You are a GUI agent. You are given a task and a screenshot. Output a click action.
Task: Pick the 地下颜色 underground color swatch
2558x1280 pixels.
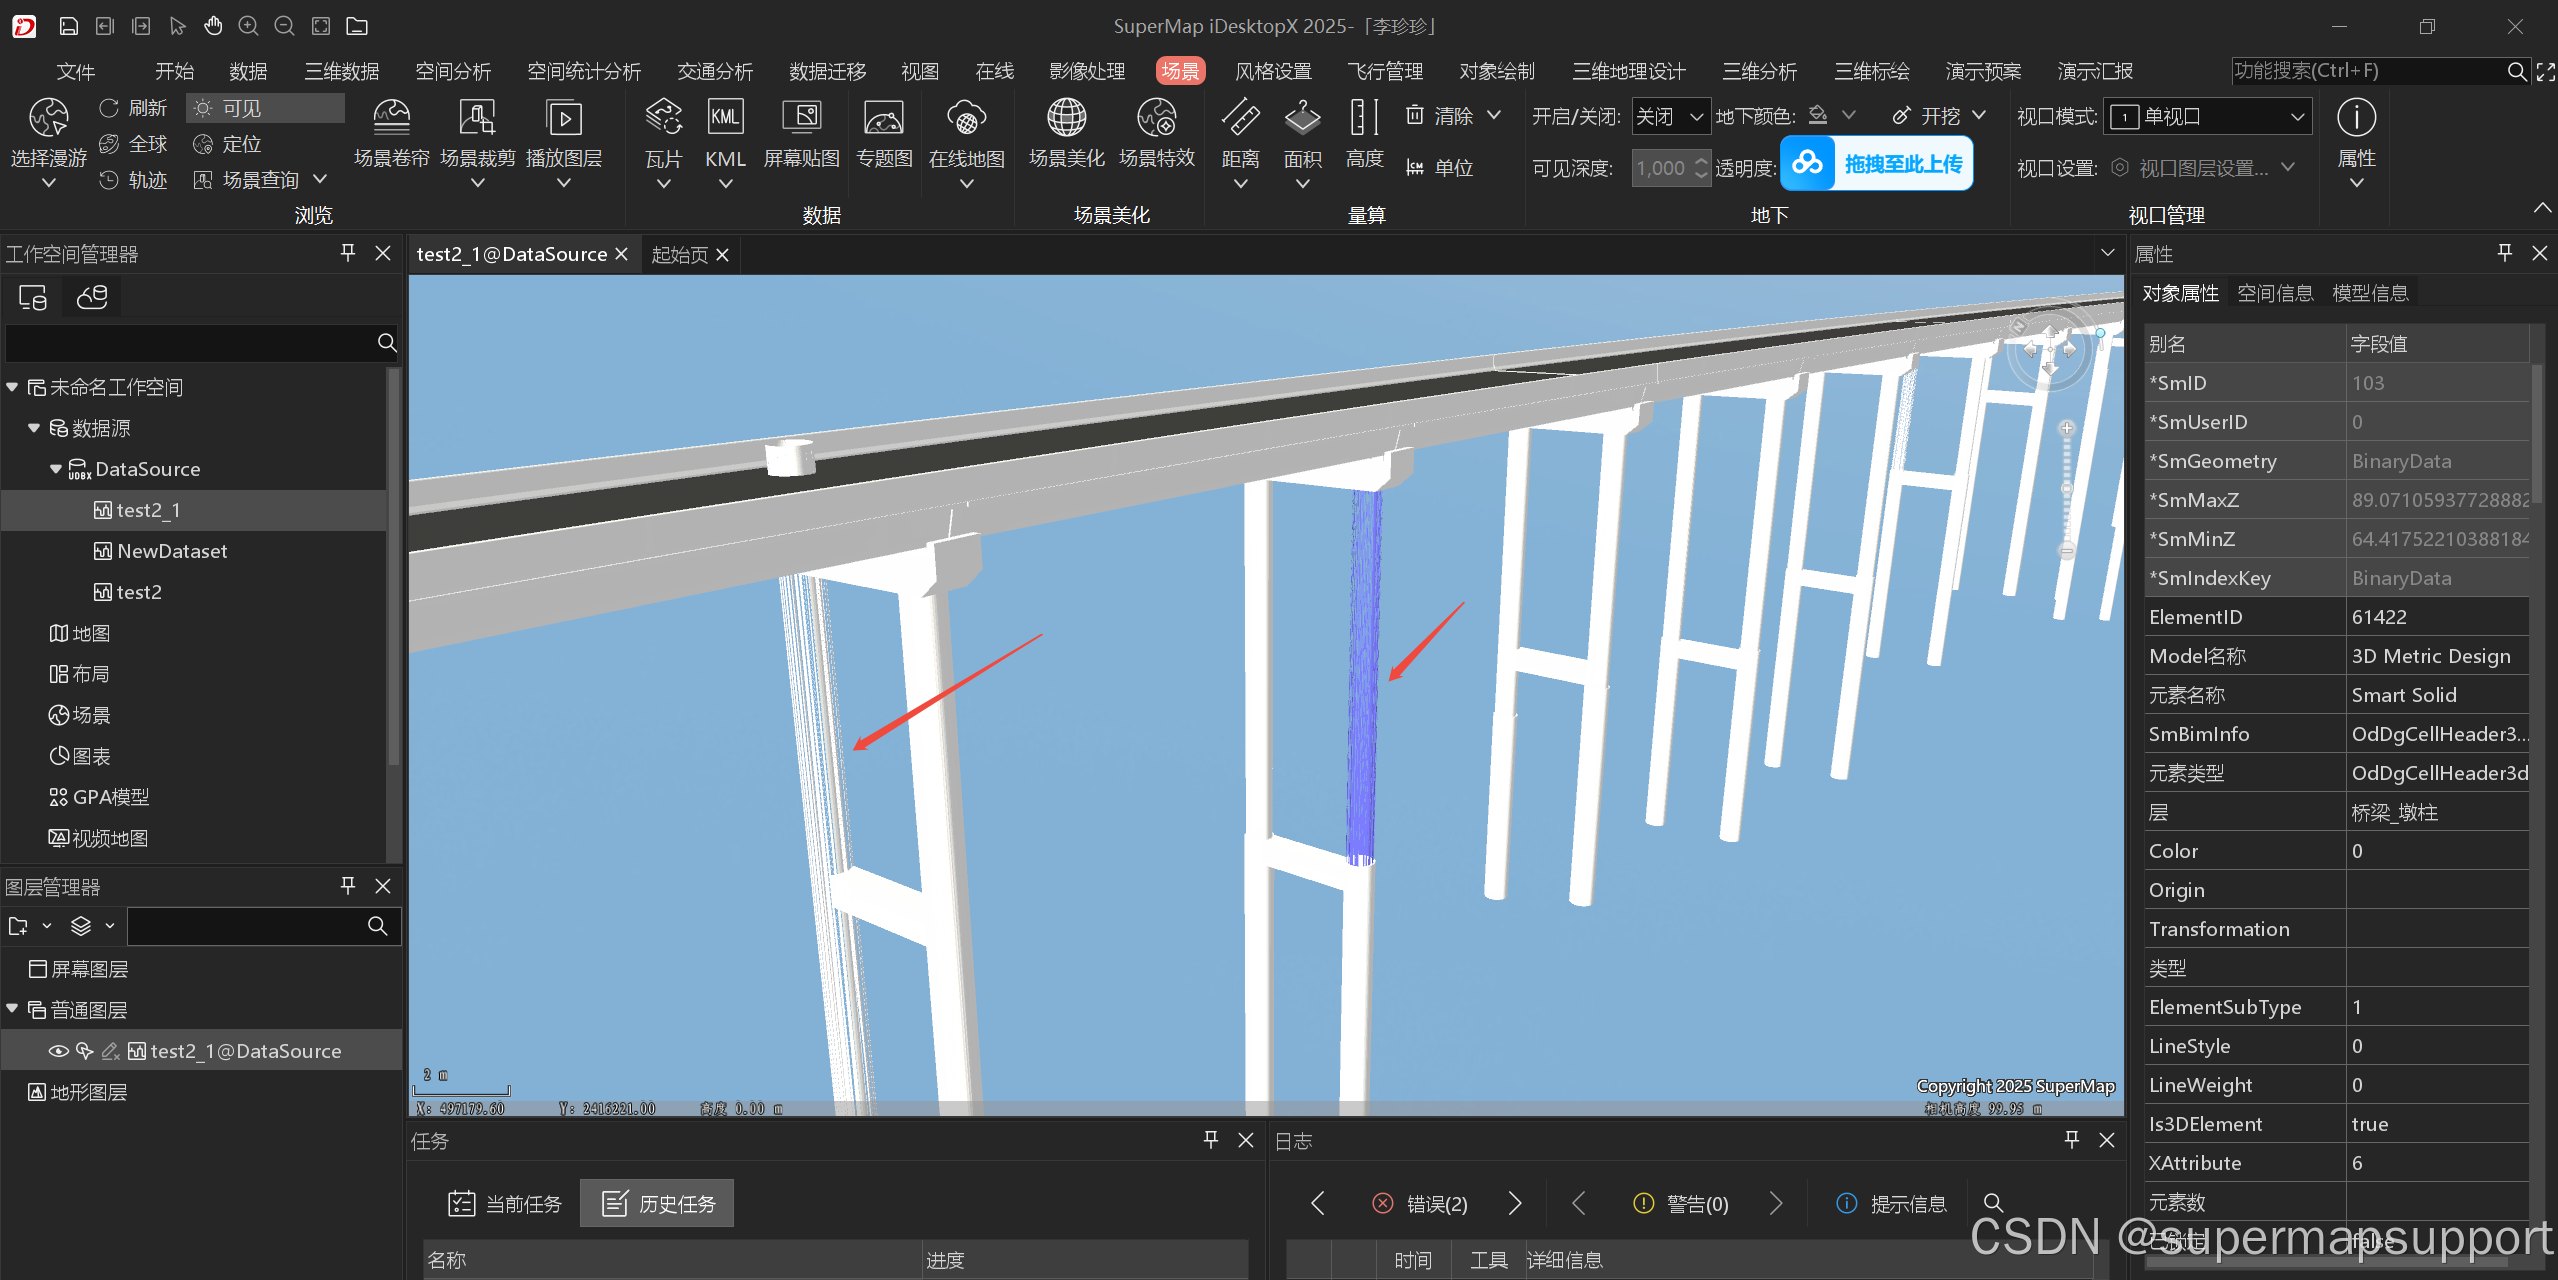click(1819, 116)
